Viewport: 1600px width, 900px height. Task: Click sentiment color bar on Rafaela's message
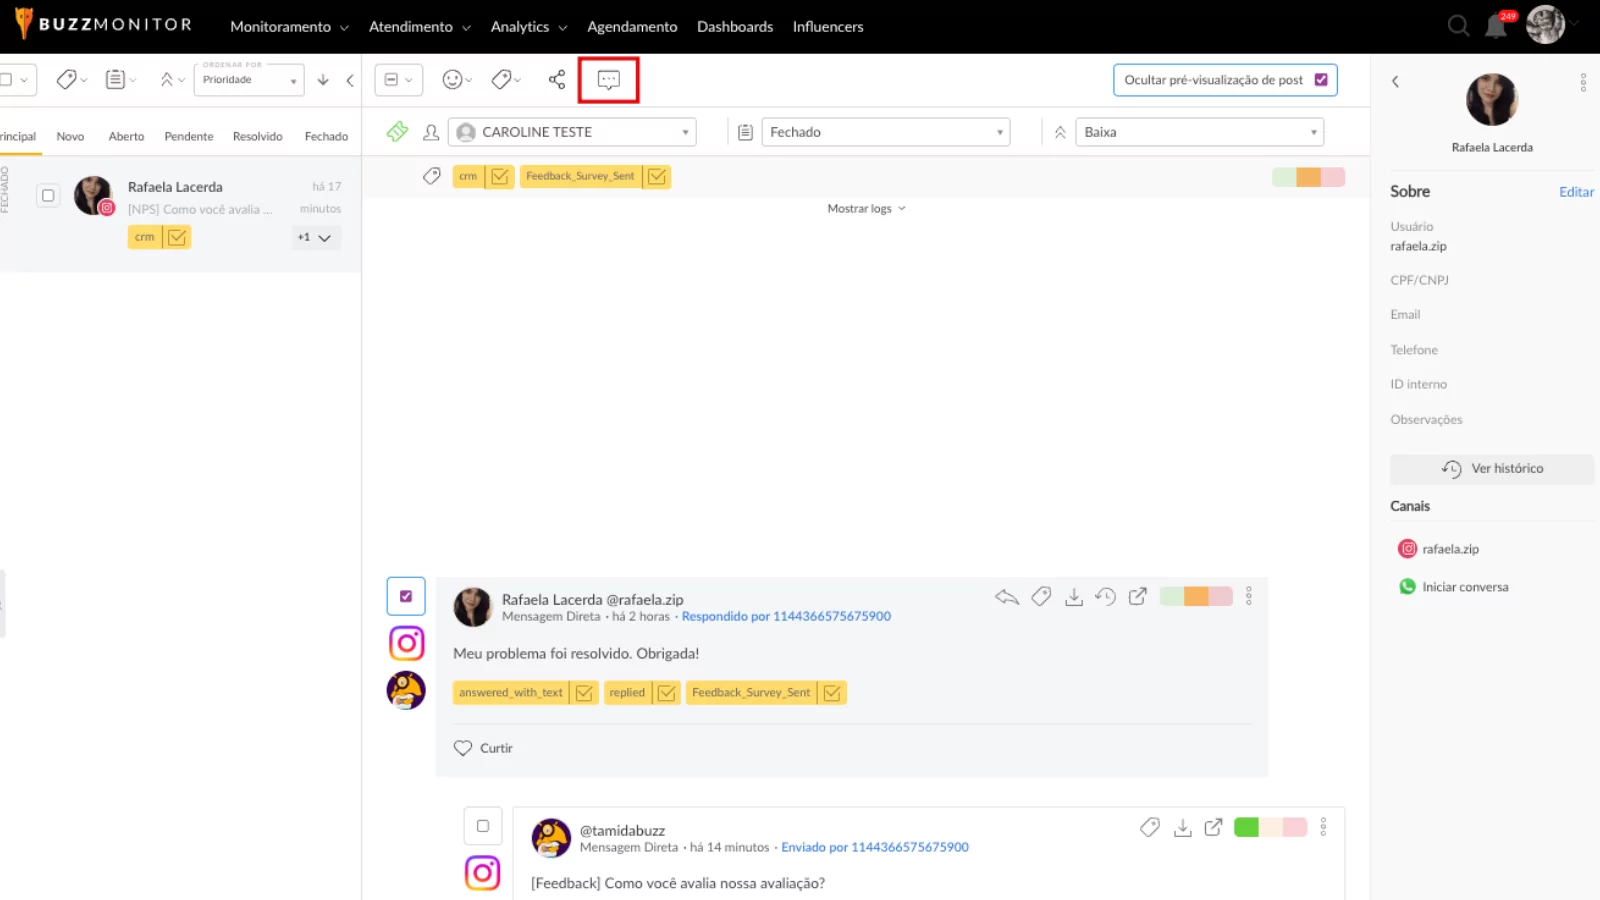pos(1196,597)
